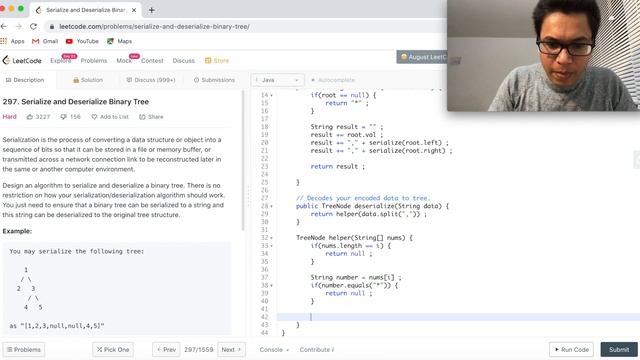
Task: Open YouTube bookmark
Action: click(82, 41)
